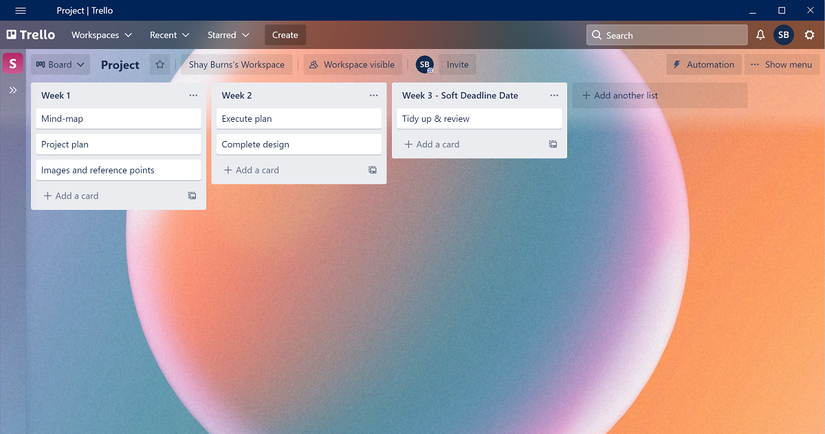Click the pink S workspace icon
Screen dimensions: 825x434
click(x=13, y=64)
